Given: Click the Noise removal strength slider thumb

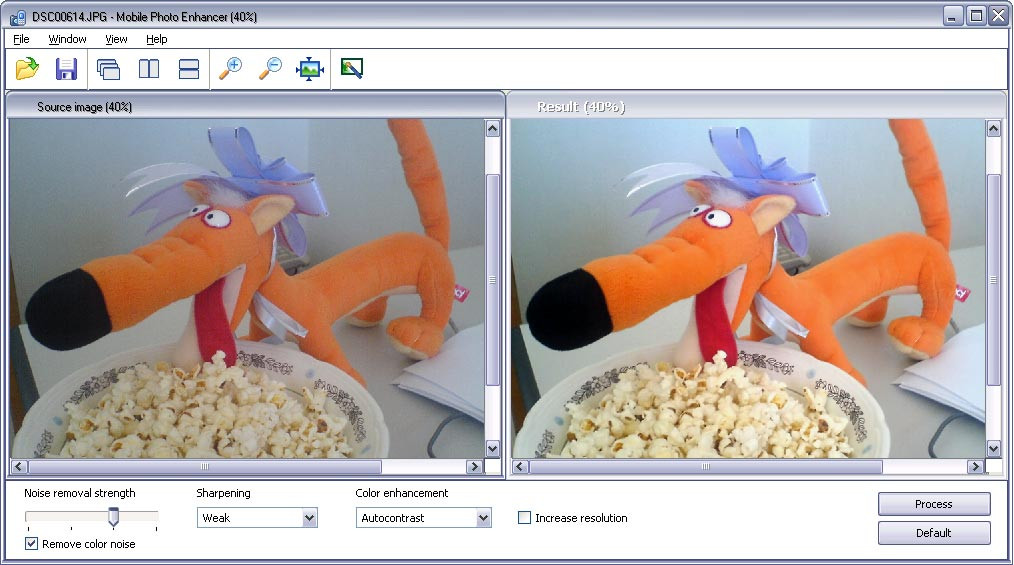Looking at the screenshot, I should click(113, 517).
